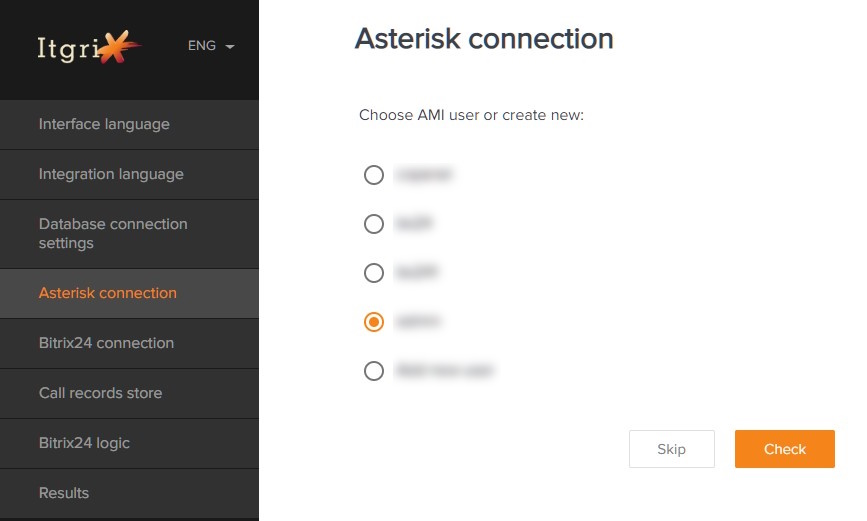Open Bitrix24 logic step
867x521 pixels.
click(x=129, y=444)
